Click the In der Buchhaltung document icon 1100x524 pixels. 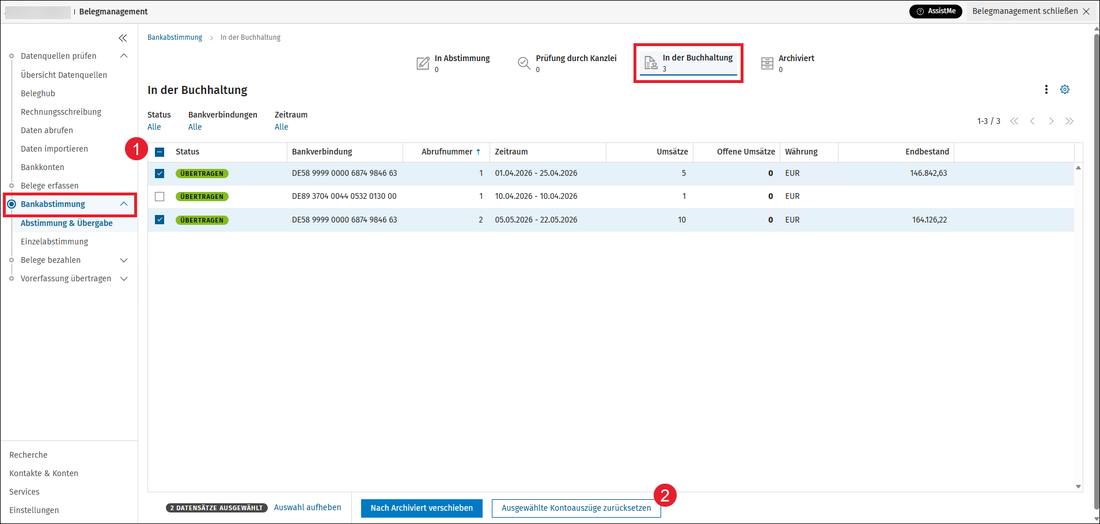point(651,62)
